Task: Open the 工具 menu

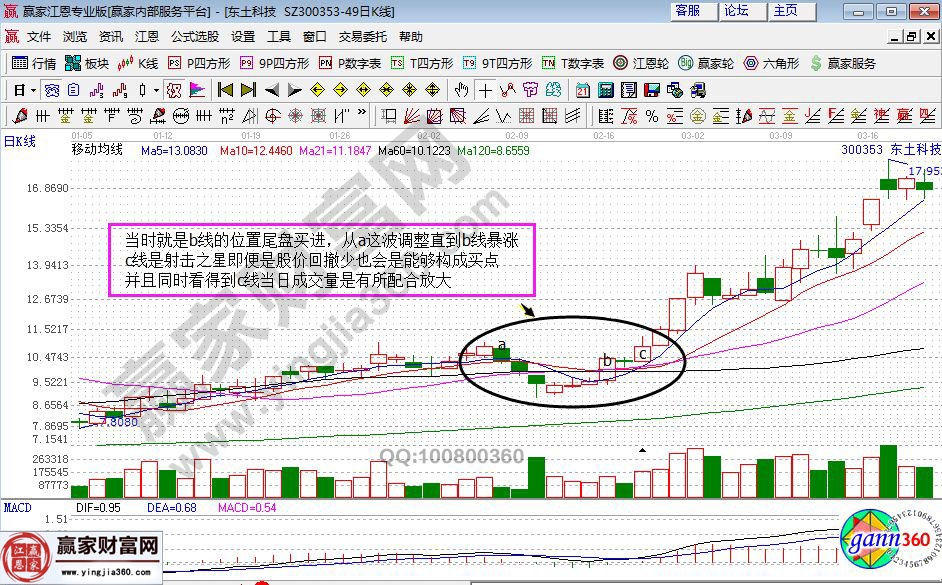Action: 279,36
